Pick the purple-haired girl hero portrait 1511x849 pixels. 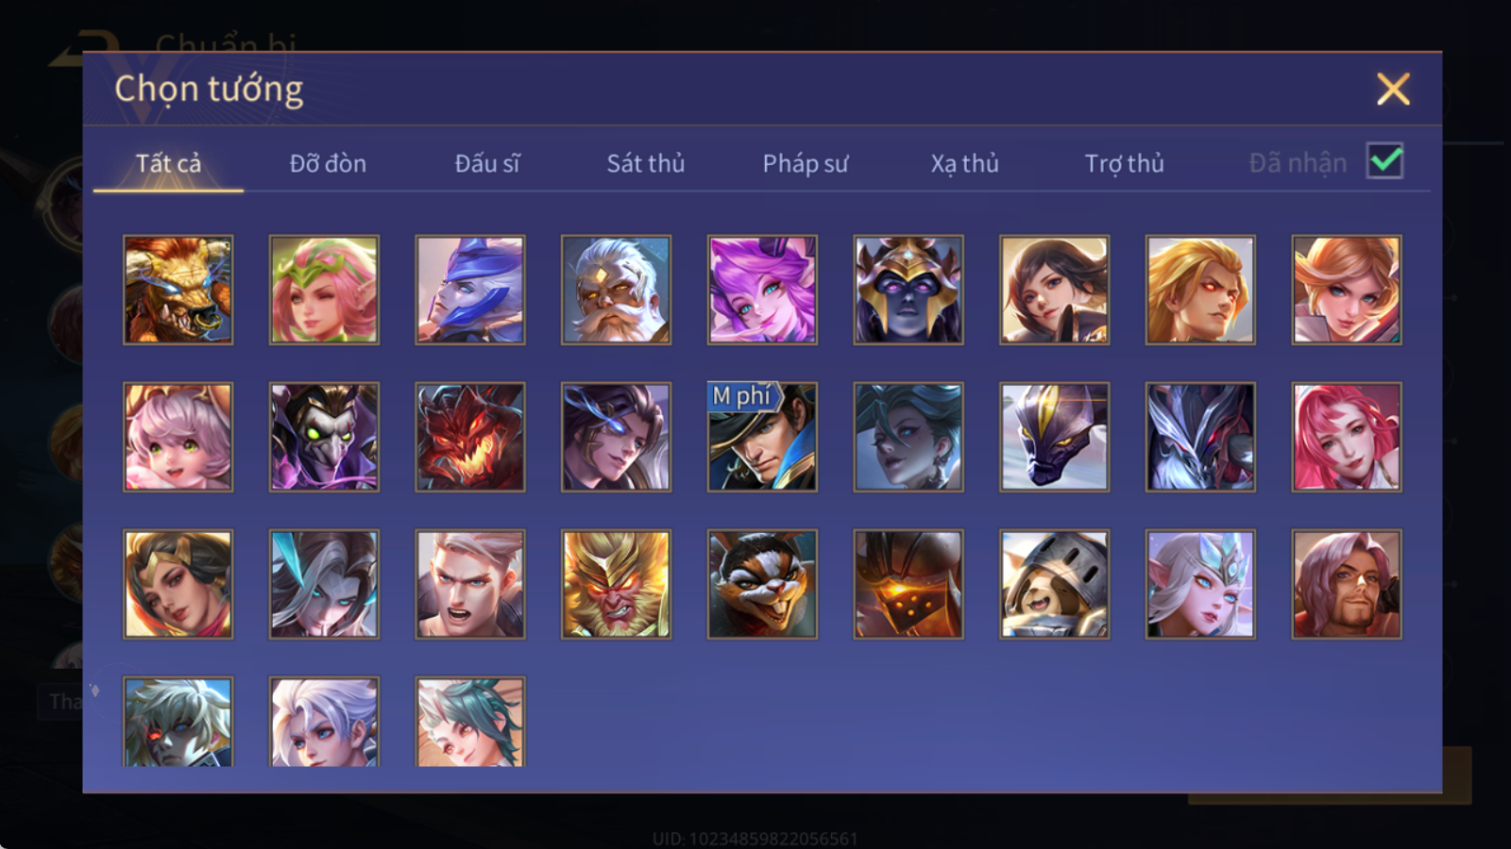(762, 290)
